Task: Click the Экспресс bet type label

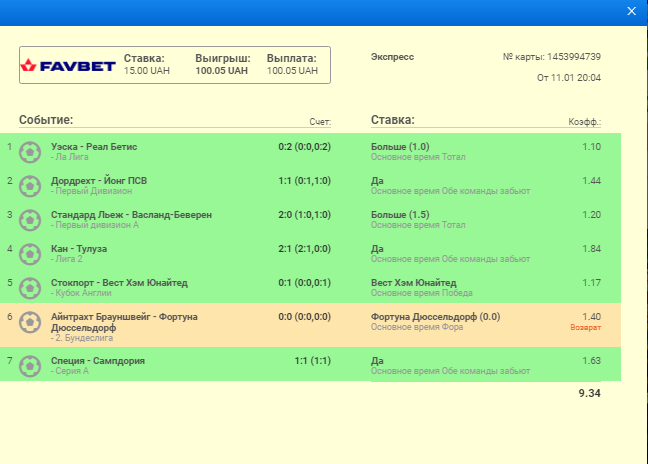Action: tap(392, 57)
